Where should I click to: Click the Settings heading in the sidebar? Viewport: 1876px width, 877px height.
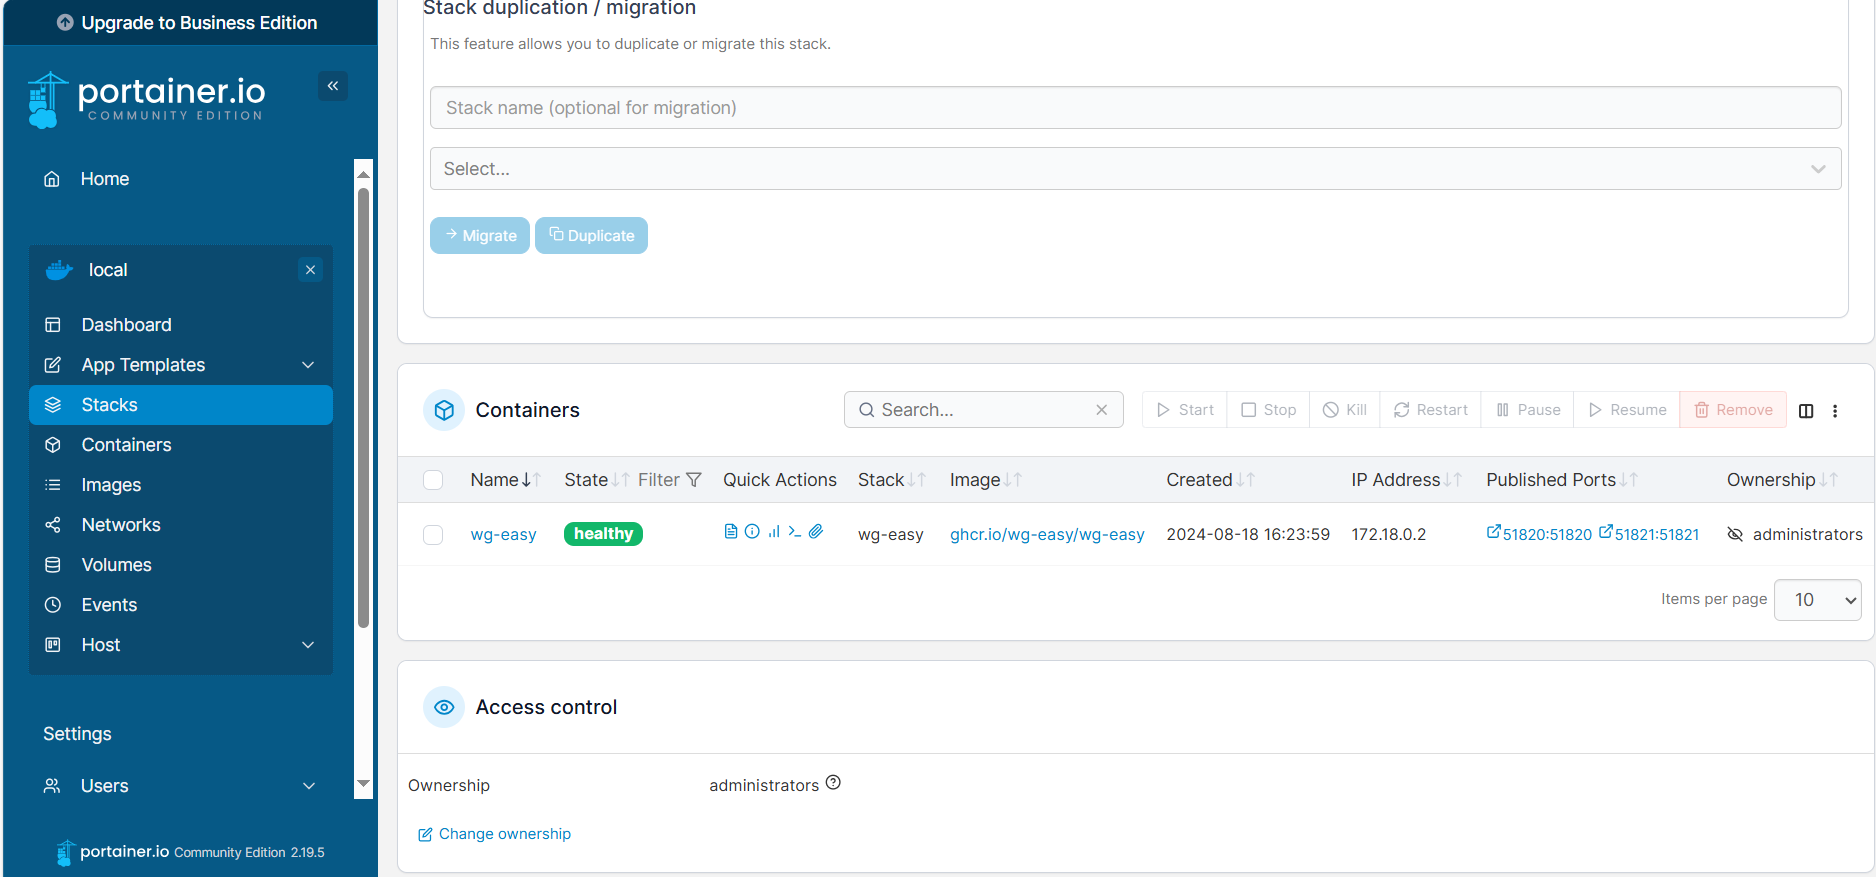coord(77,734)
